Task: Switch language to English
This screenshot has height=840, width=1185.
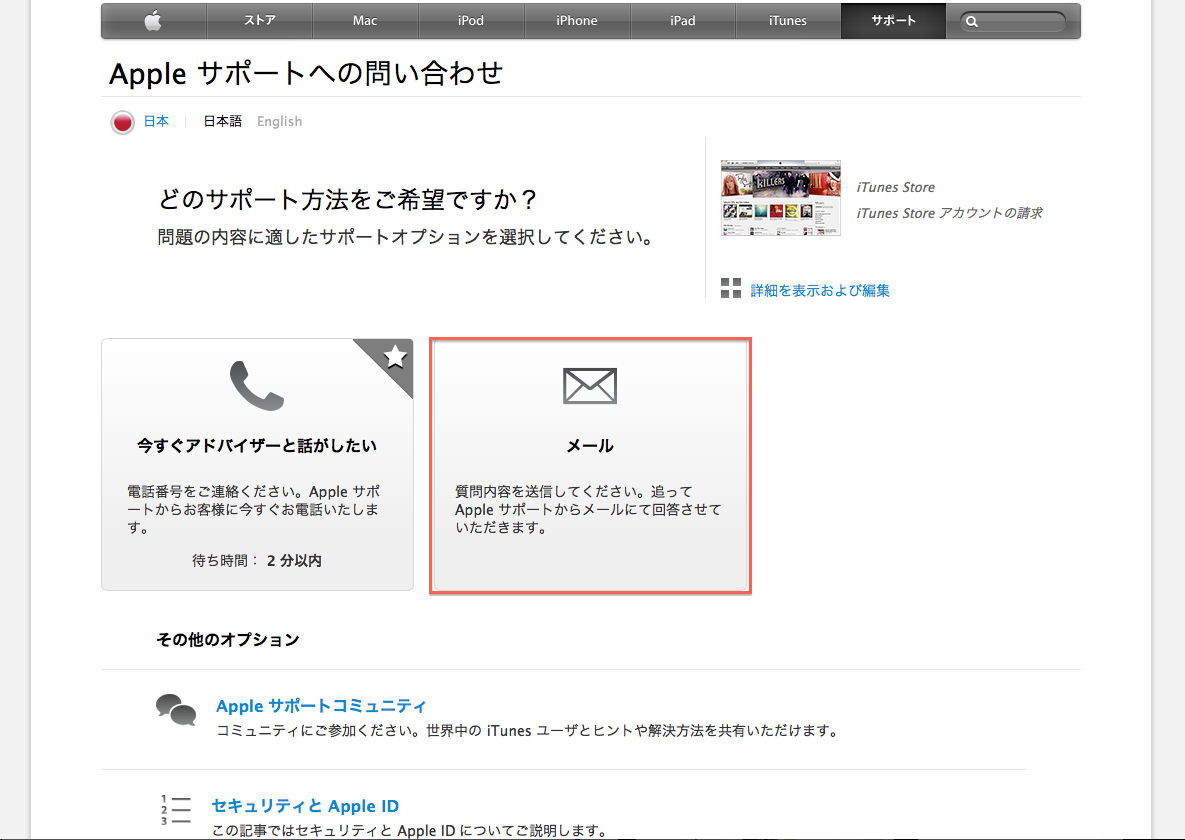Action: click(x=279, y=121)
